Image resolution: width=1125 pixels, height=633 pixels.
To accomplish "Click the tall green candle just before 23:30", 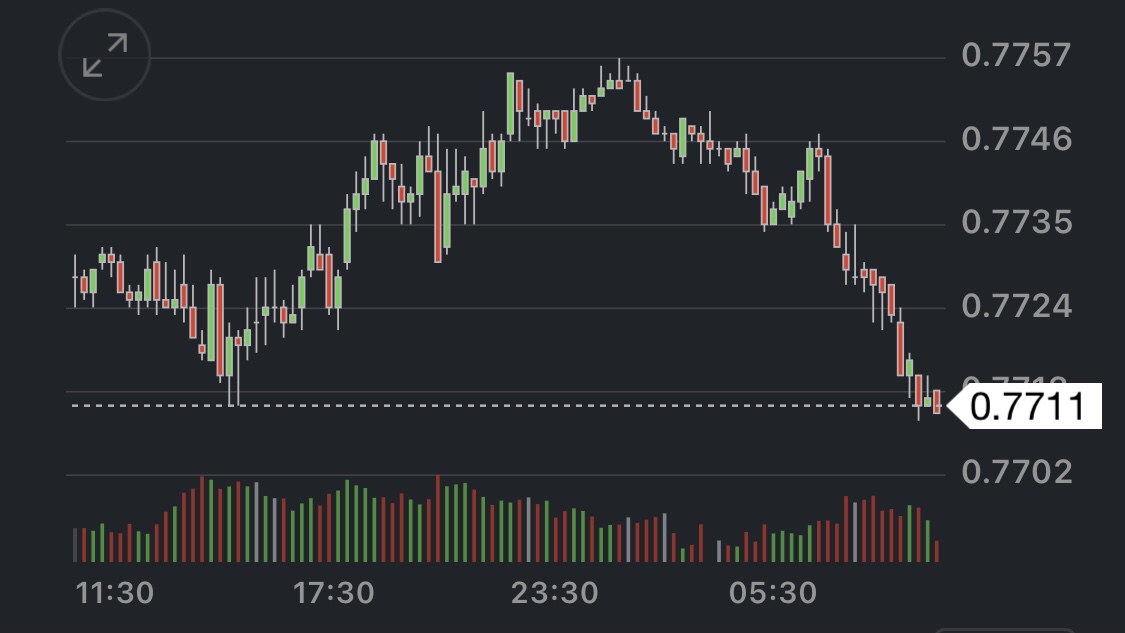I will 510,103.
